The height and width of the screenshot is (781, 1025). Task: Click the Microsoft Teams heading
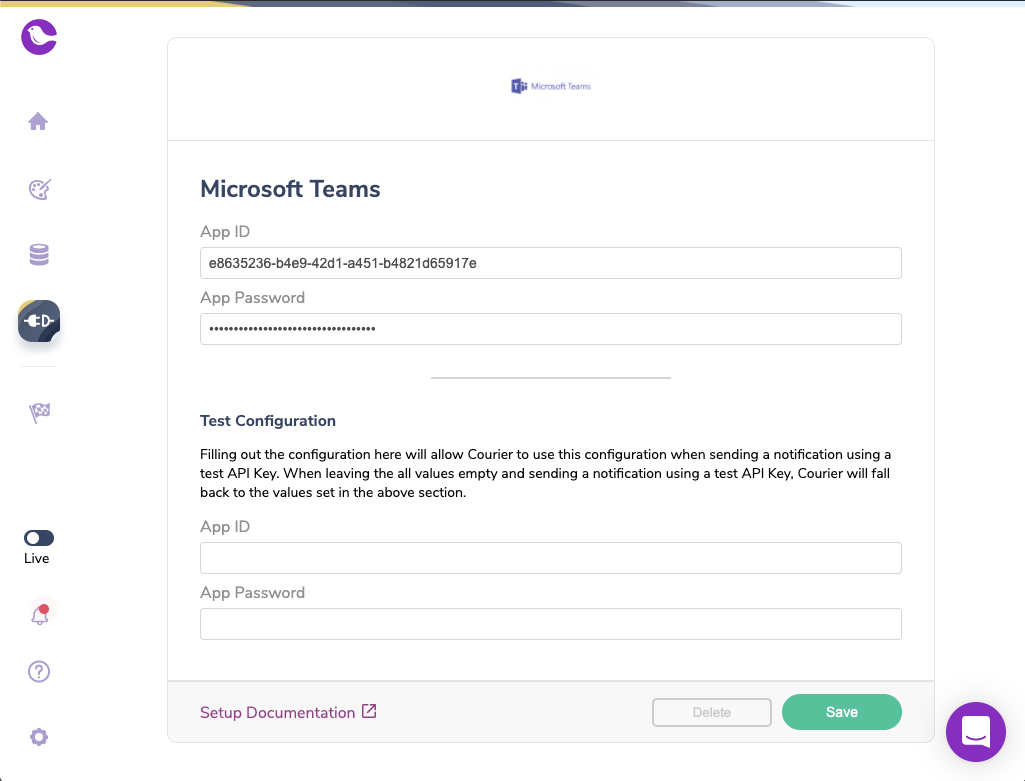pyautogui.click(x=290, y=189)
